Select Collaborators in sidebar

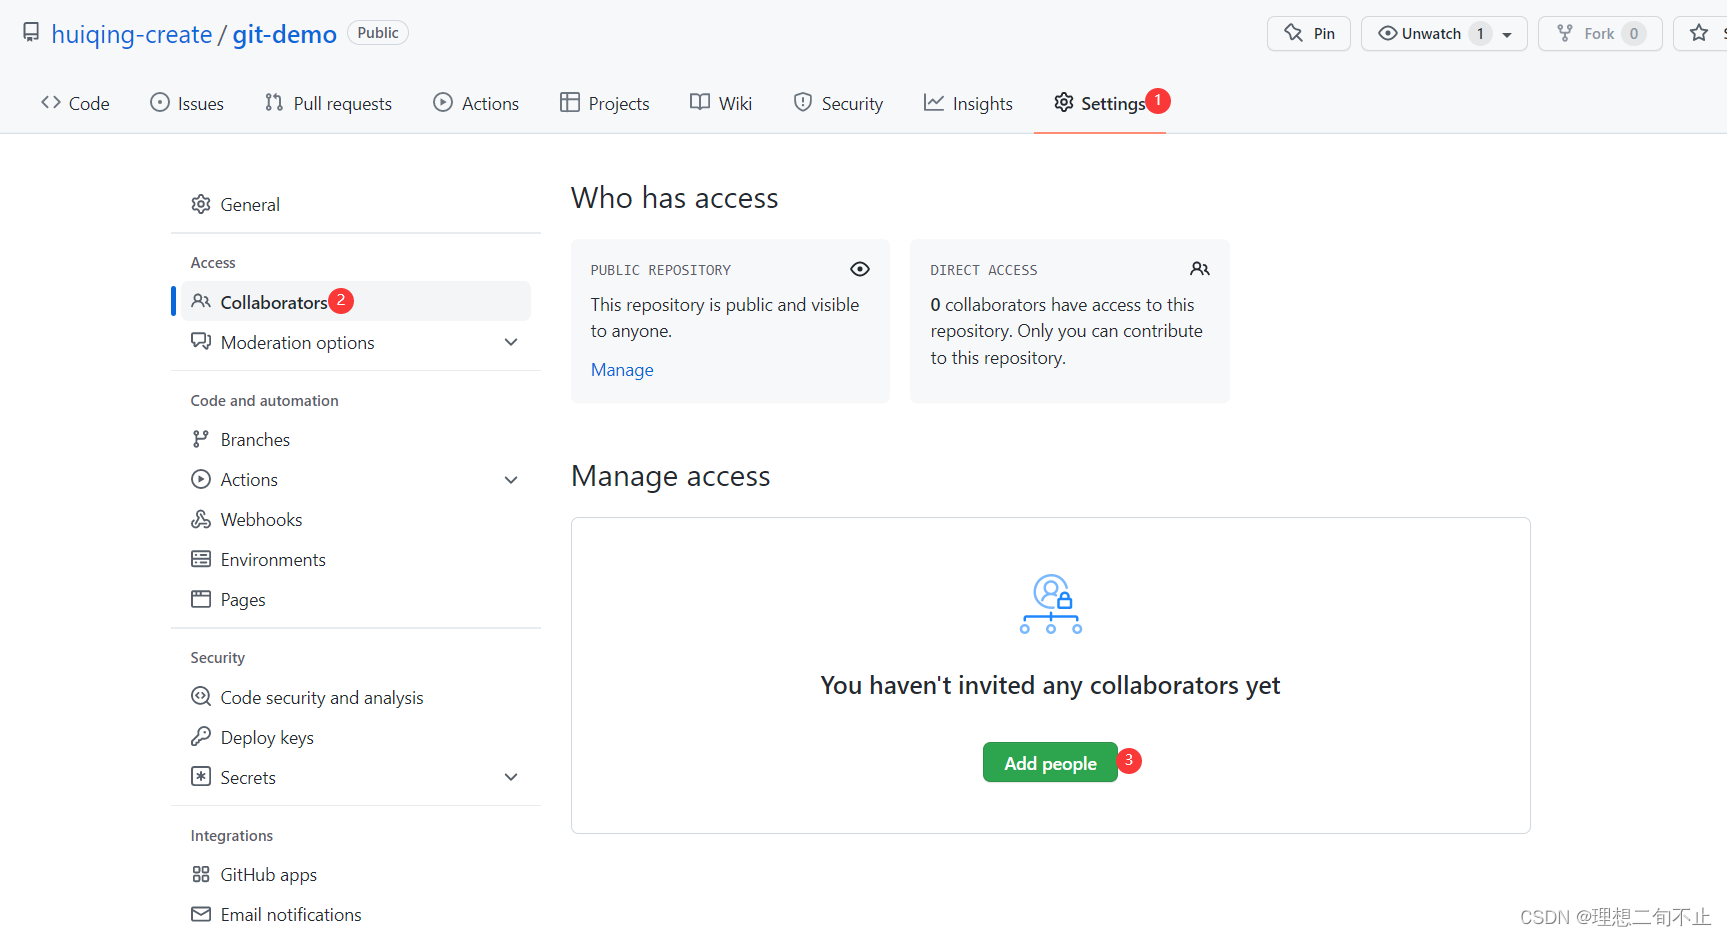point(355,302)
